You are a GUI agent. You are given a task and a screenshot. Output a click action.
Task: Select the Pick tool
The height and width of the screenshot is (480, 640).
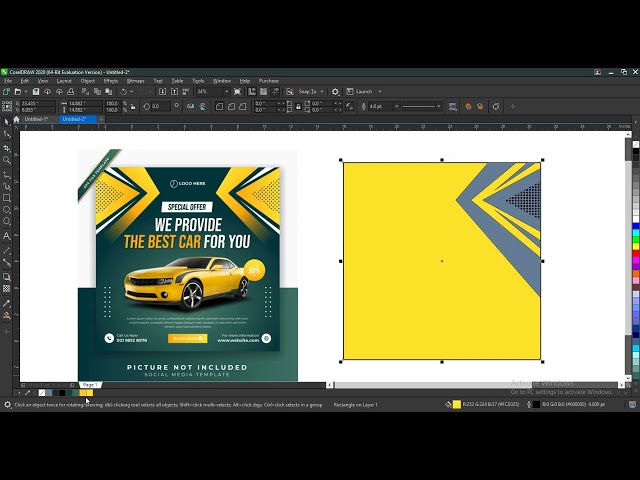(7, 122)
